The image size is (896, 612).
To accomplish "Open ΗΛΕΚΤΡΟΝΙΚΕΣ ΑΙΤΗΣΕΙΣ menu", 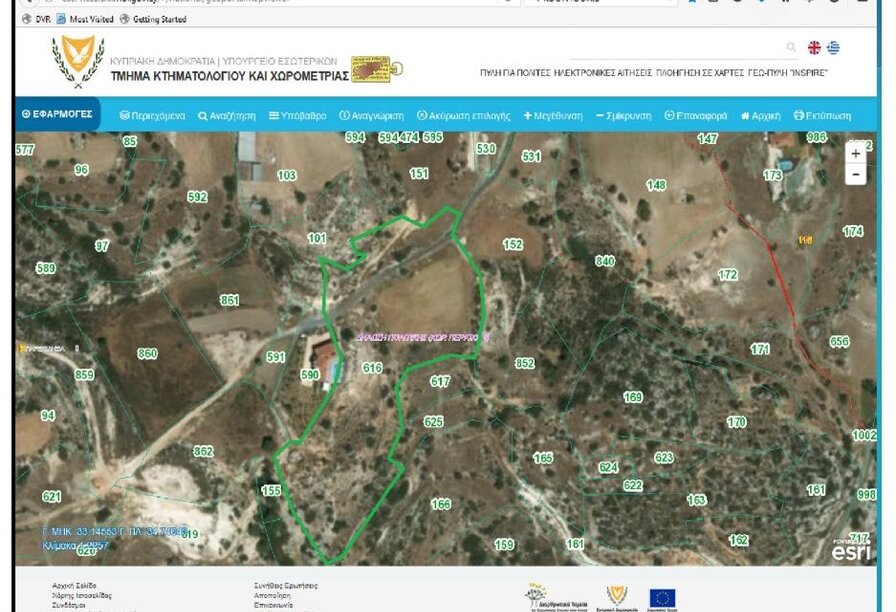I will (x=603, y=73).
